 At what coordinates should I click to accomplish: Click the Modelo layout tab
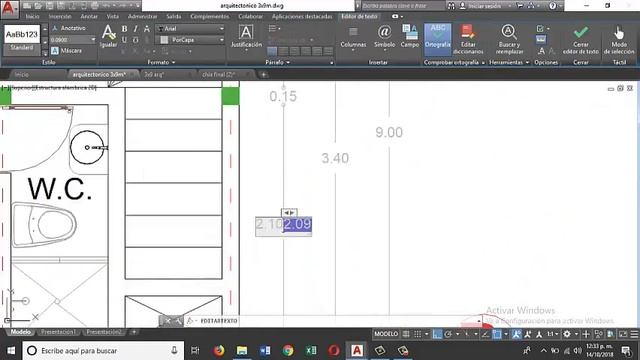(21, 332)
